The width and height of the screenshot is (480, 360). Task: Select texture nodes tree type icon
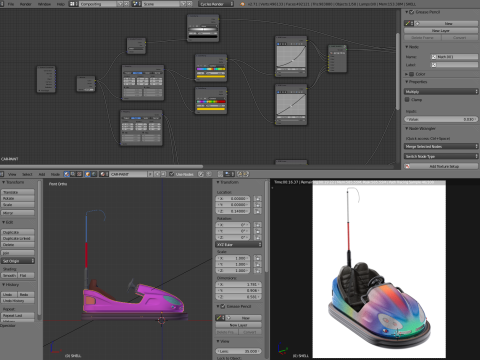pos(79,174)
